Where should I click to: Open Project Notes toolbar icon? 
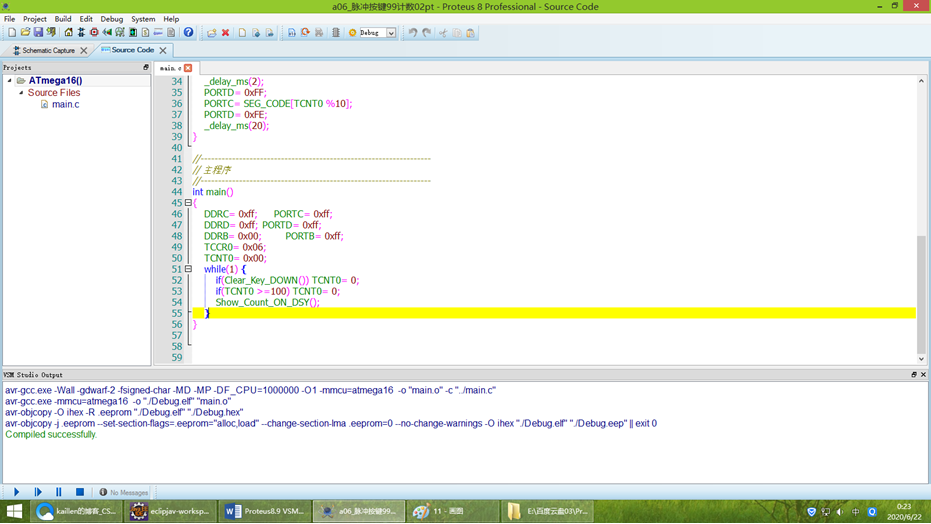171,33
